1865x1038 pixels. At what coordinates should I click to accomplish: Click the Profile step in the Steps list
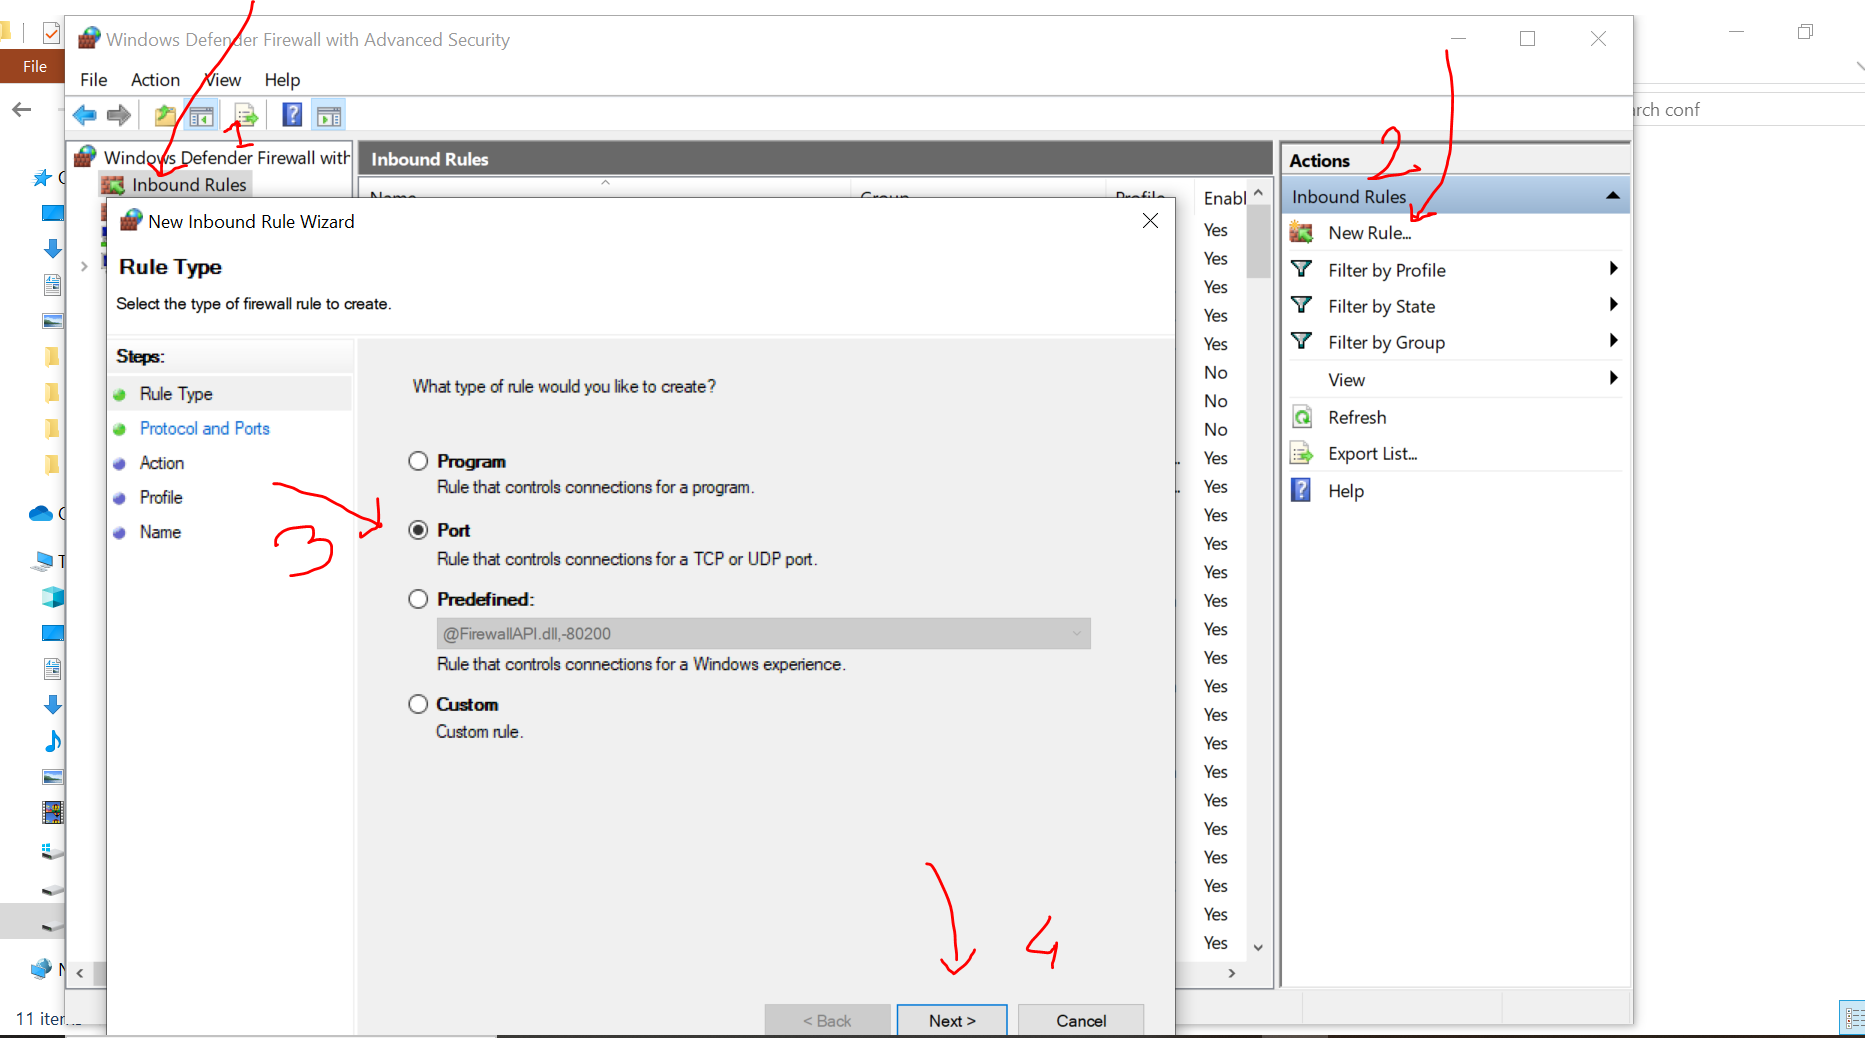(161, 497)
